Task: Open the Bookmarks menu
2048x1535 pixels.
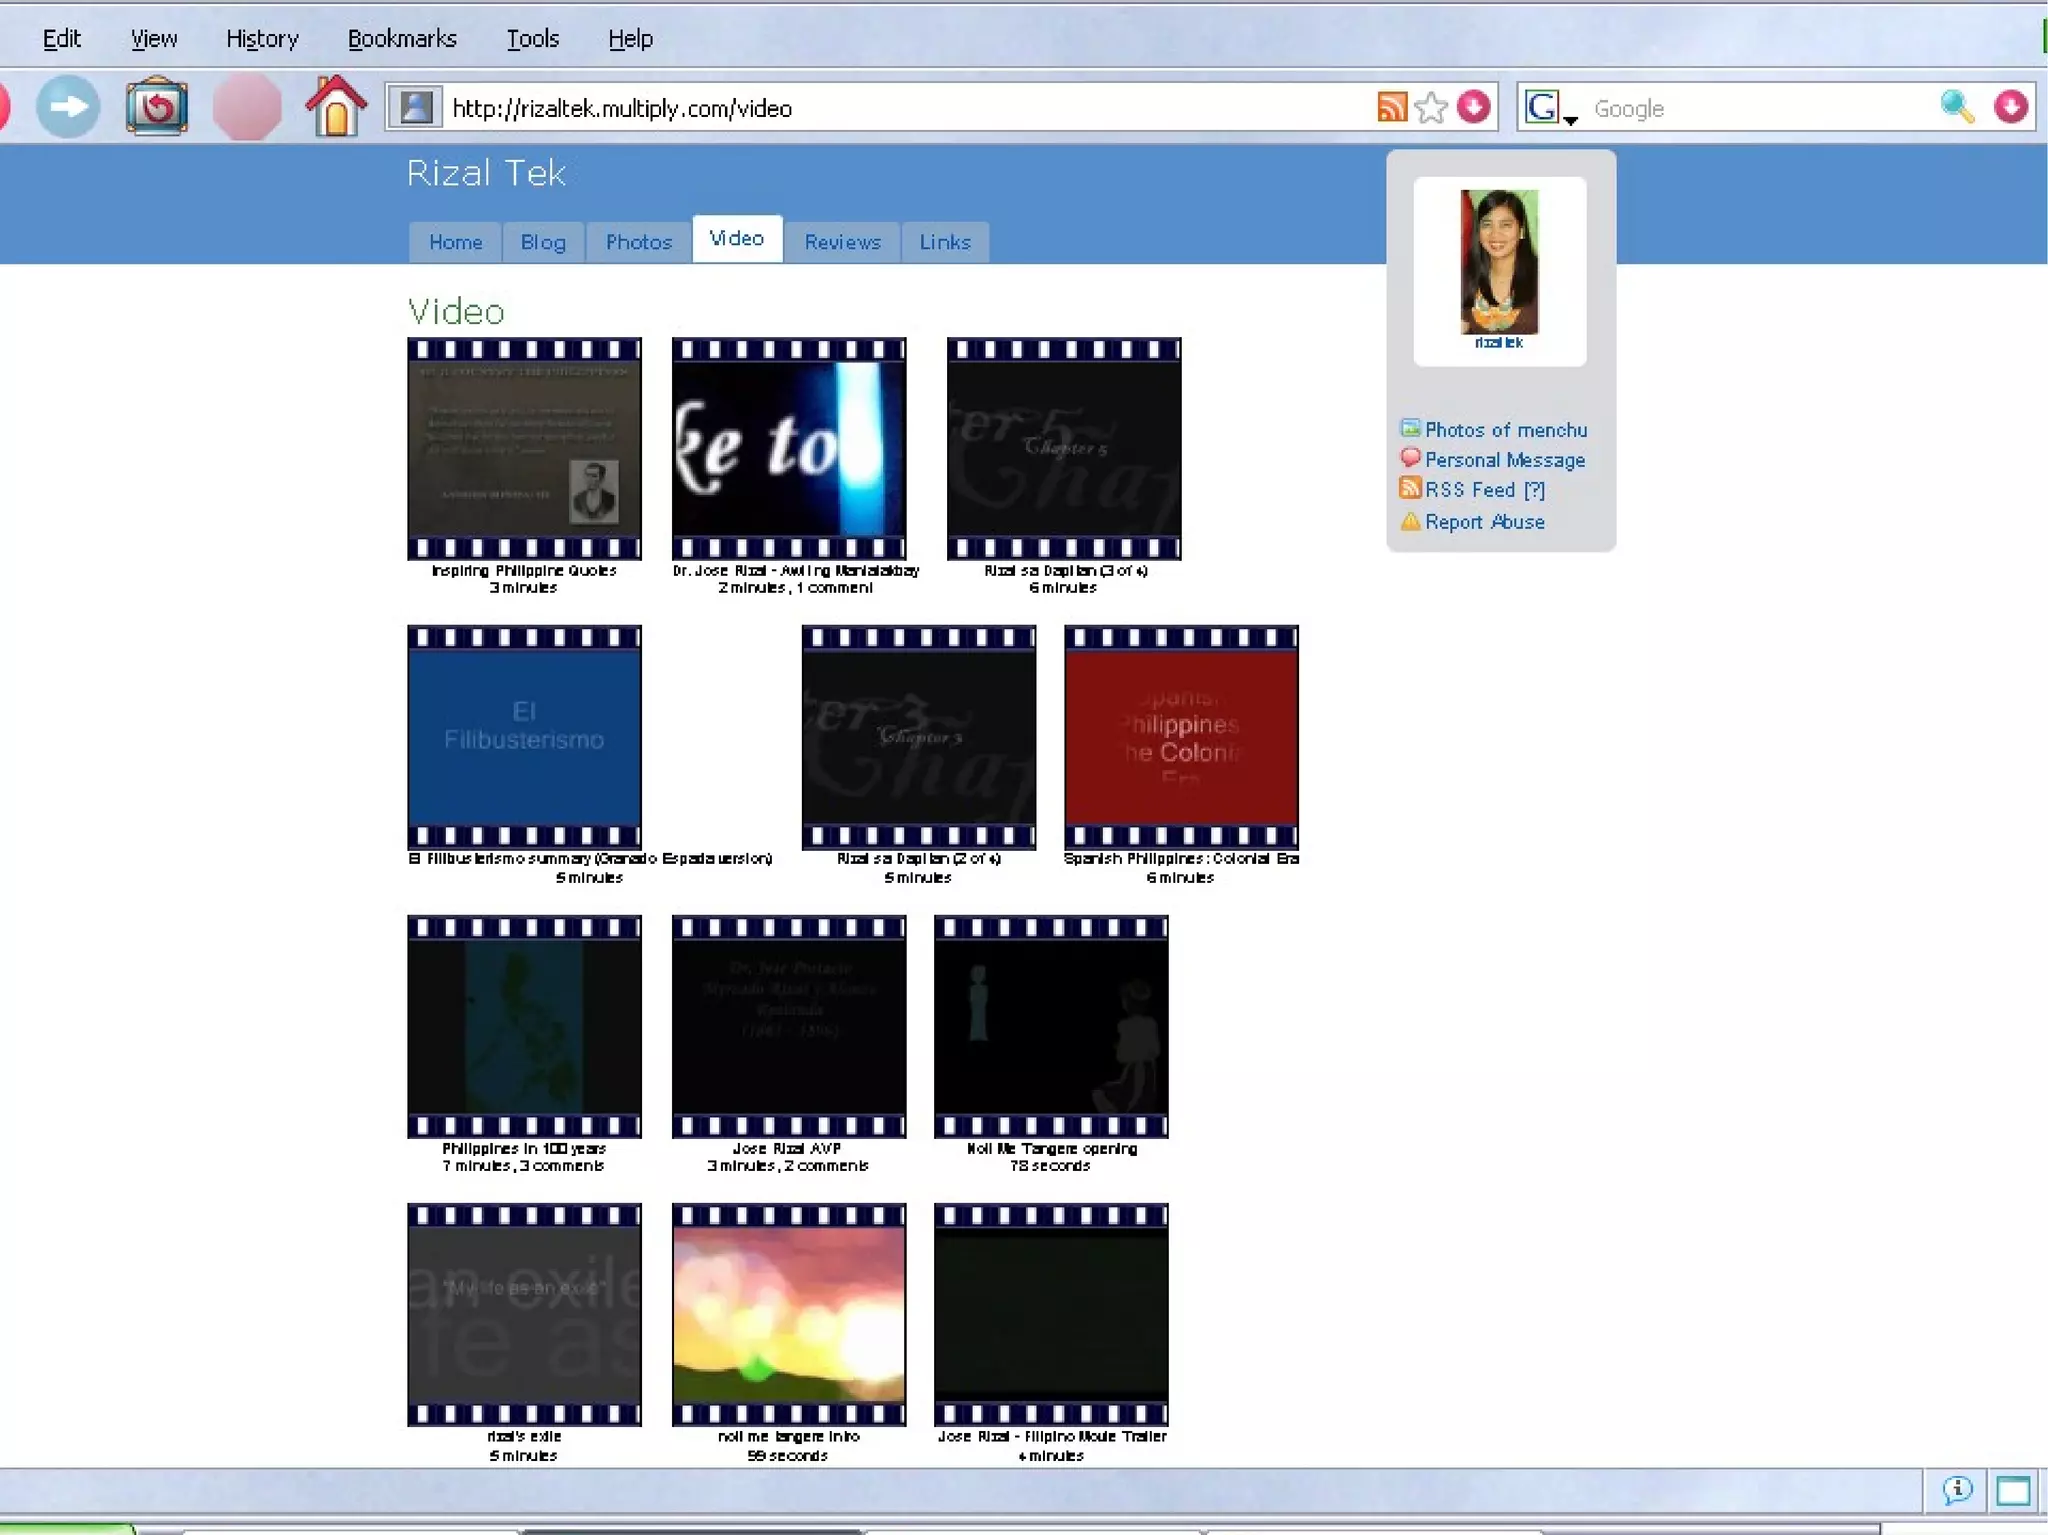Action: pyautogui.click(x=402, y=39)
